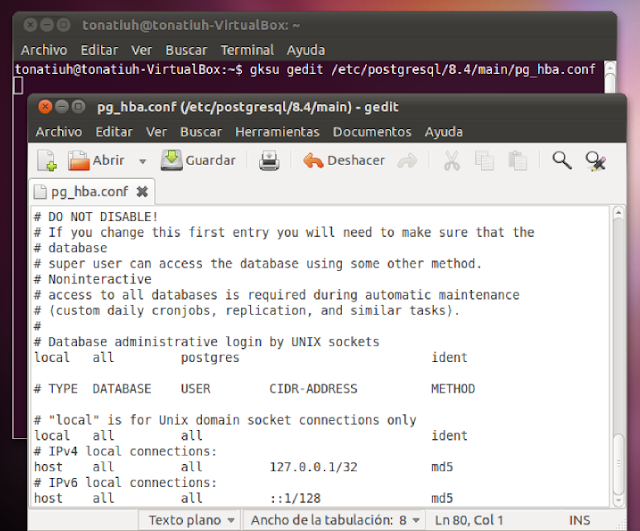
Task: Open Ancho de la tabulación dropdown
Action: tap(334, 520)
